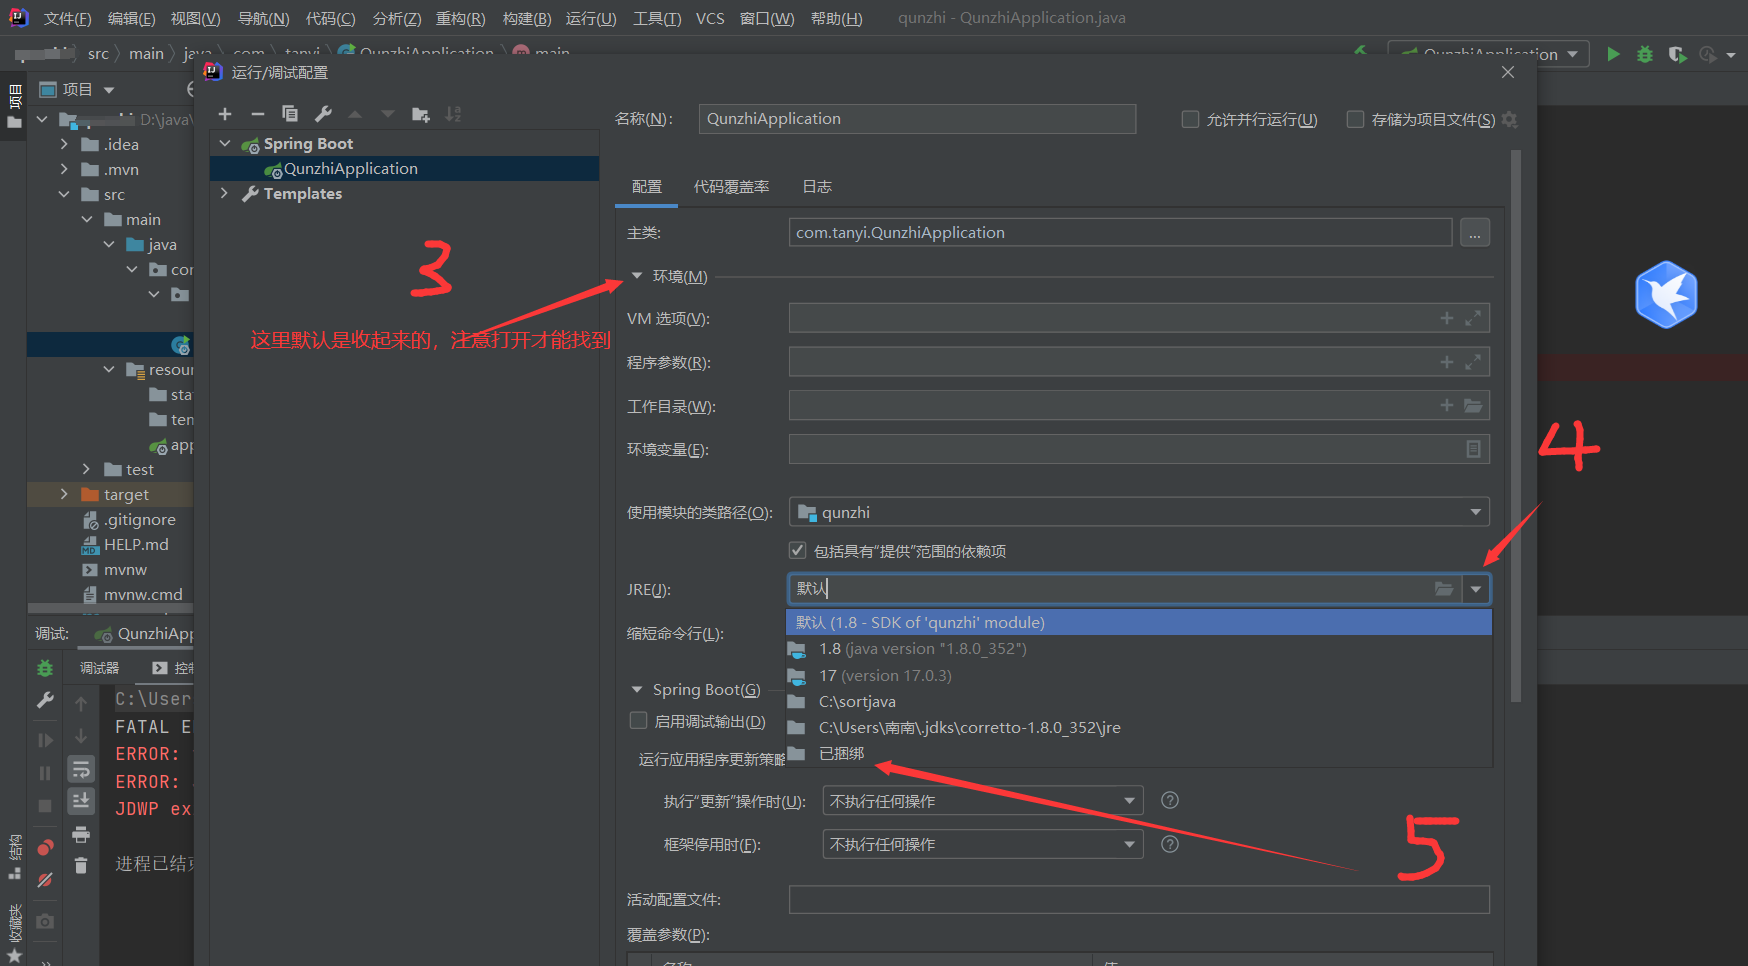Switch to the code coverage tab
Image resolution: width=1748 pixels, height=966 pixels.
tap(731, 187)
